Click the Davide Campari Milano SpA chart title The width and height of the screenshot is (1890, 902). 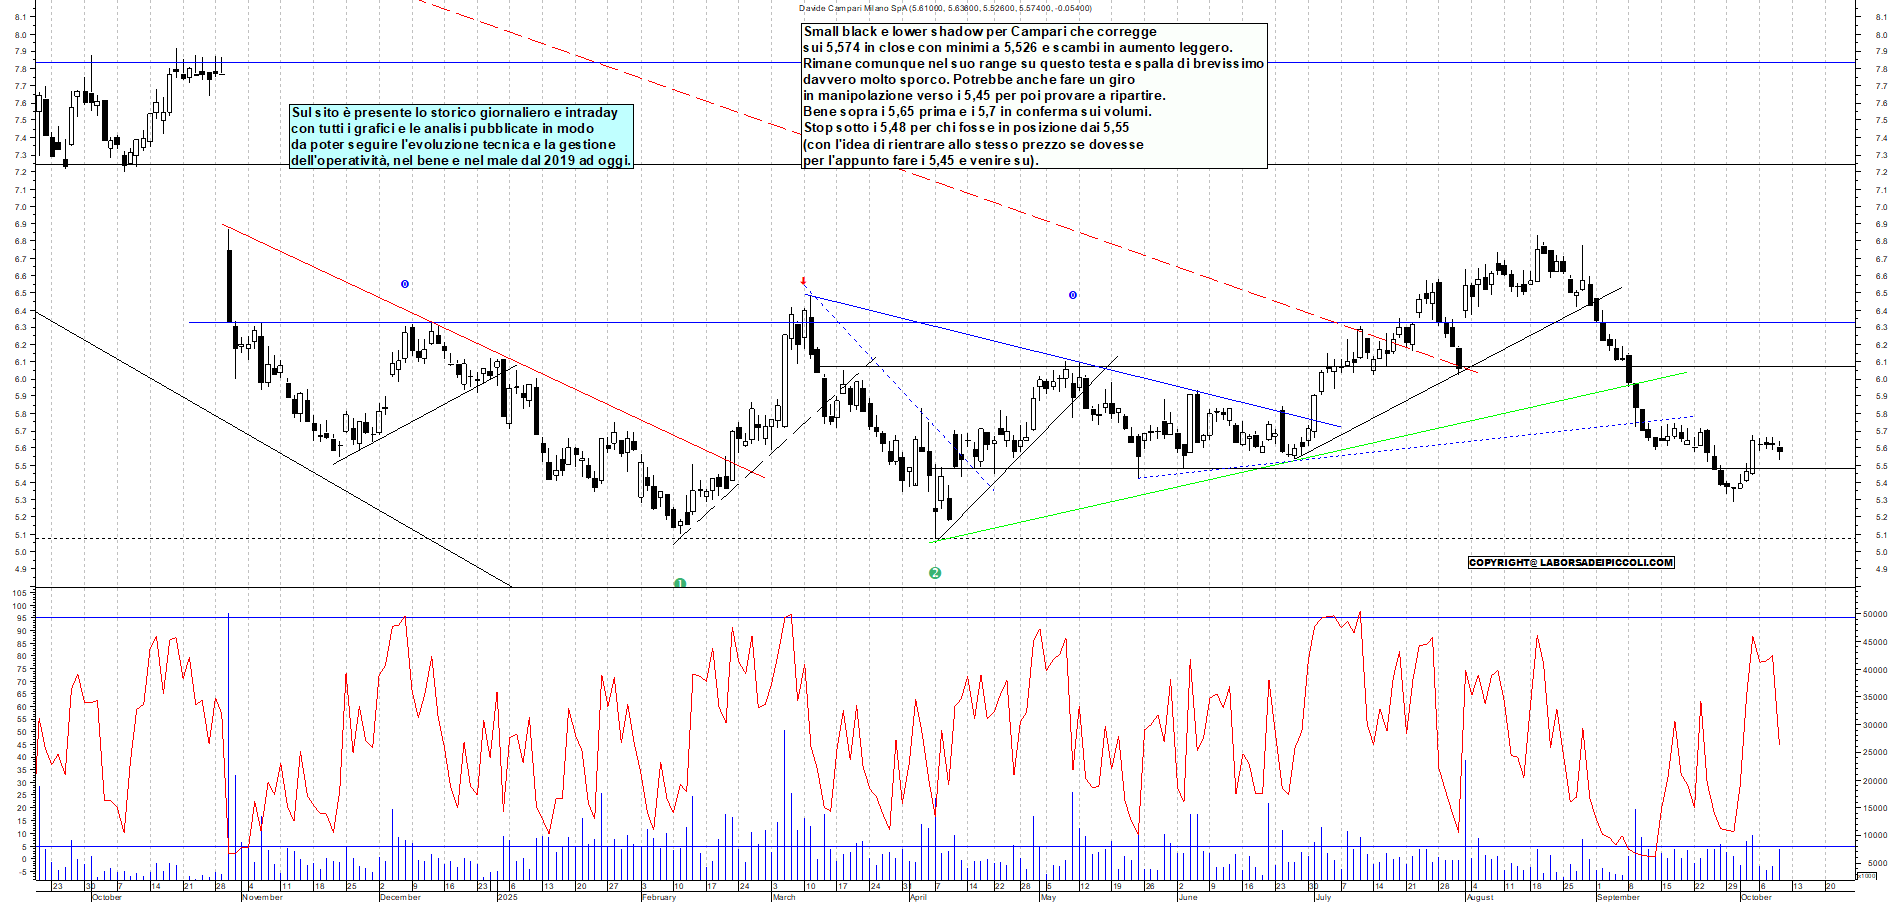point(945,8)
